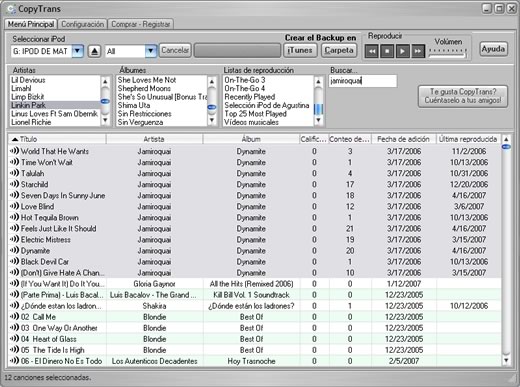The width and height of the screenshot is (520, 387).
Task: Click Te gusta CopyTrans button
Action: (x=463, y=96)
